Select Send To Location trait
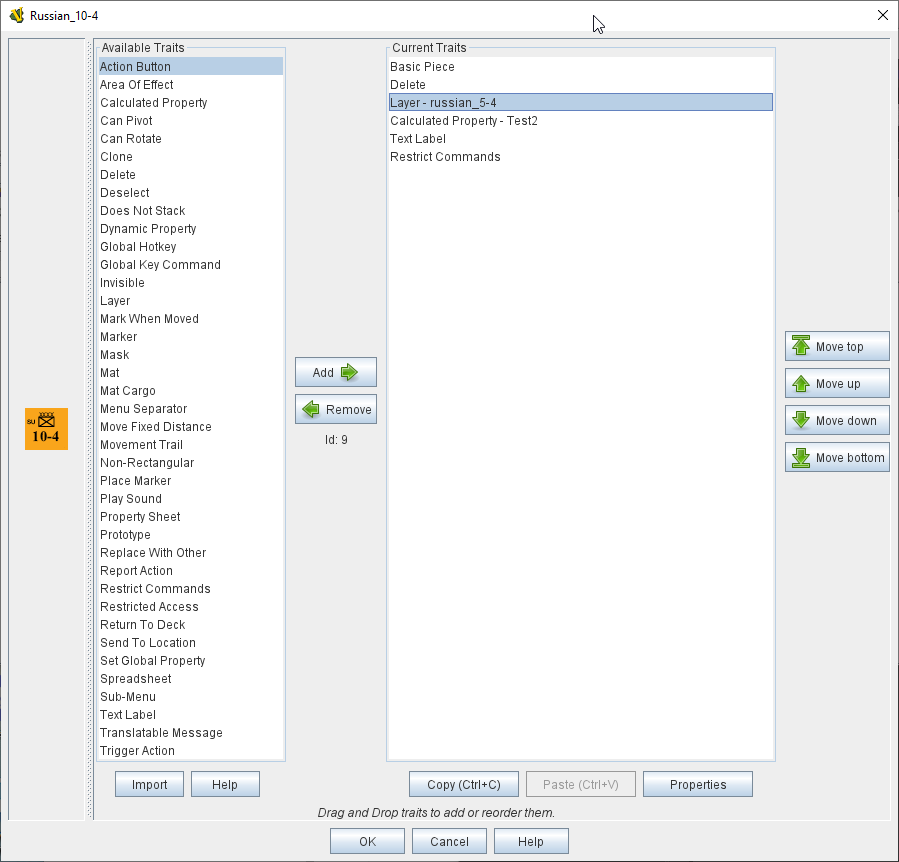899x862 pixels. coord(148,643)
